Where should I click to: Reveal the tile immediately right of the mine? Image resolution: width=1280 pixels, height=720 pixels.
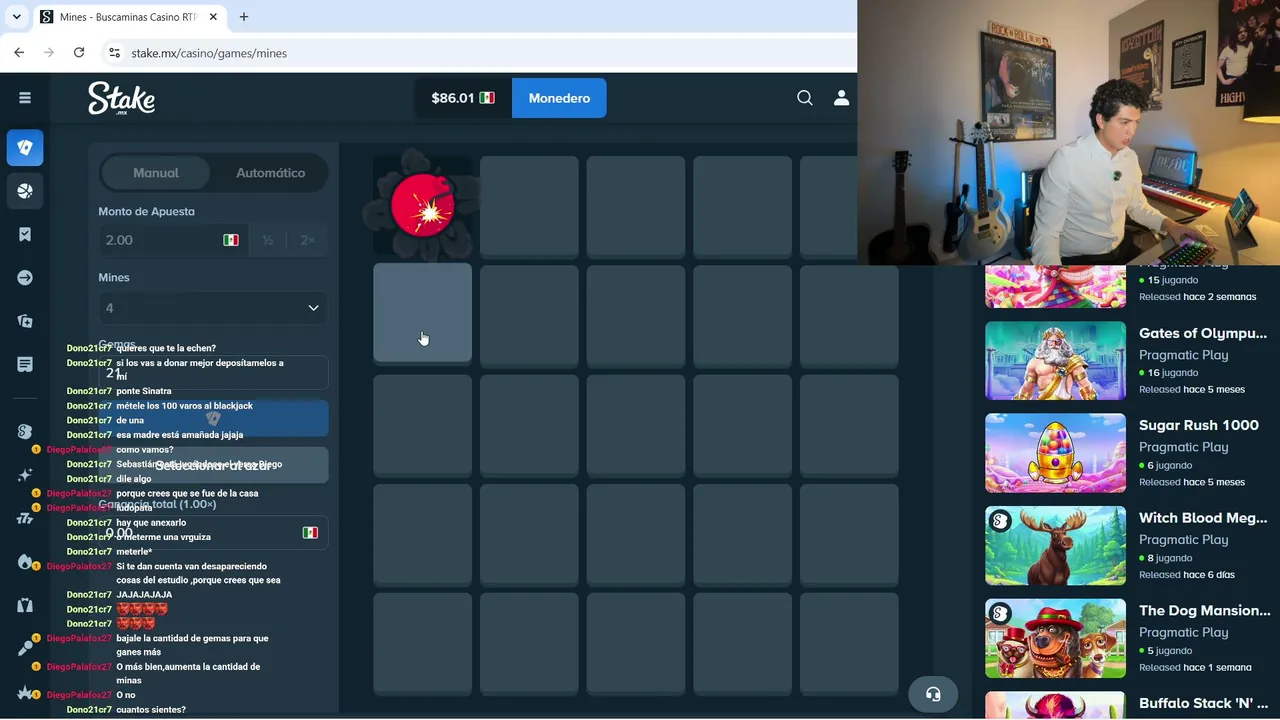click(529, 205)
